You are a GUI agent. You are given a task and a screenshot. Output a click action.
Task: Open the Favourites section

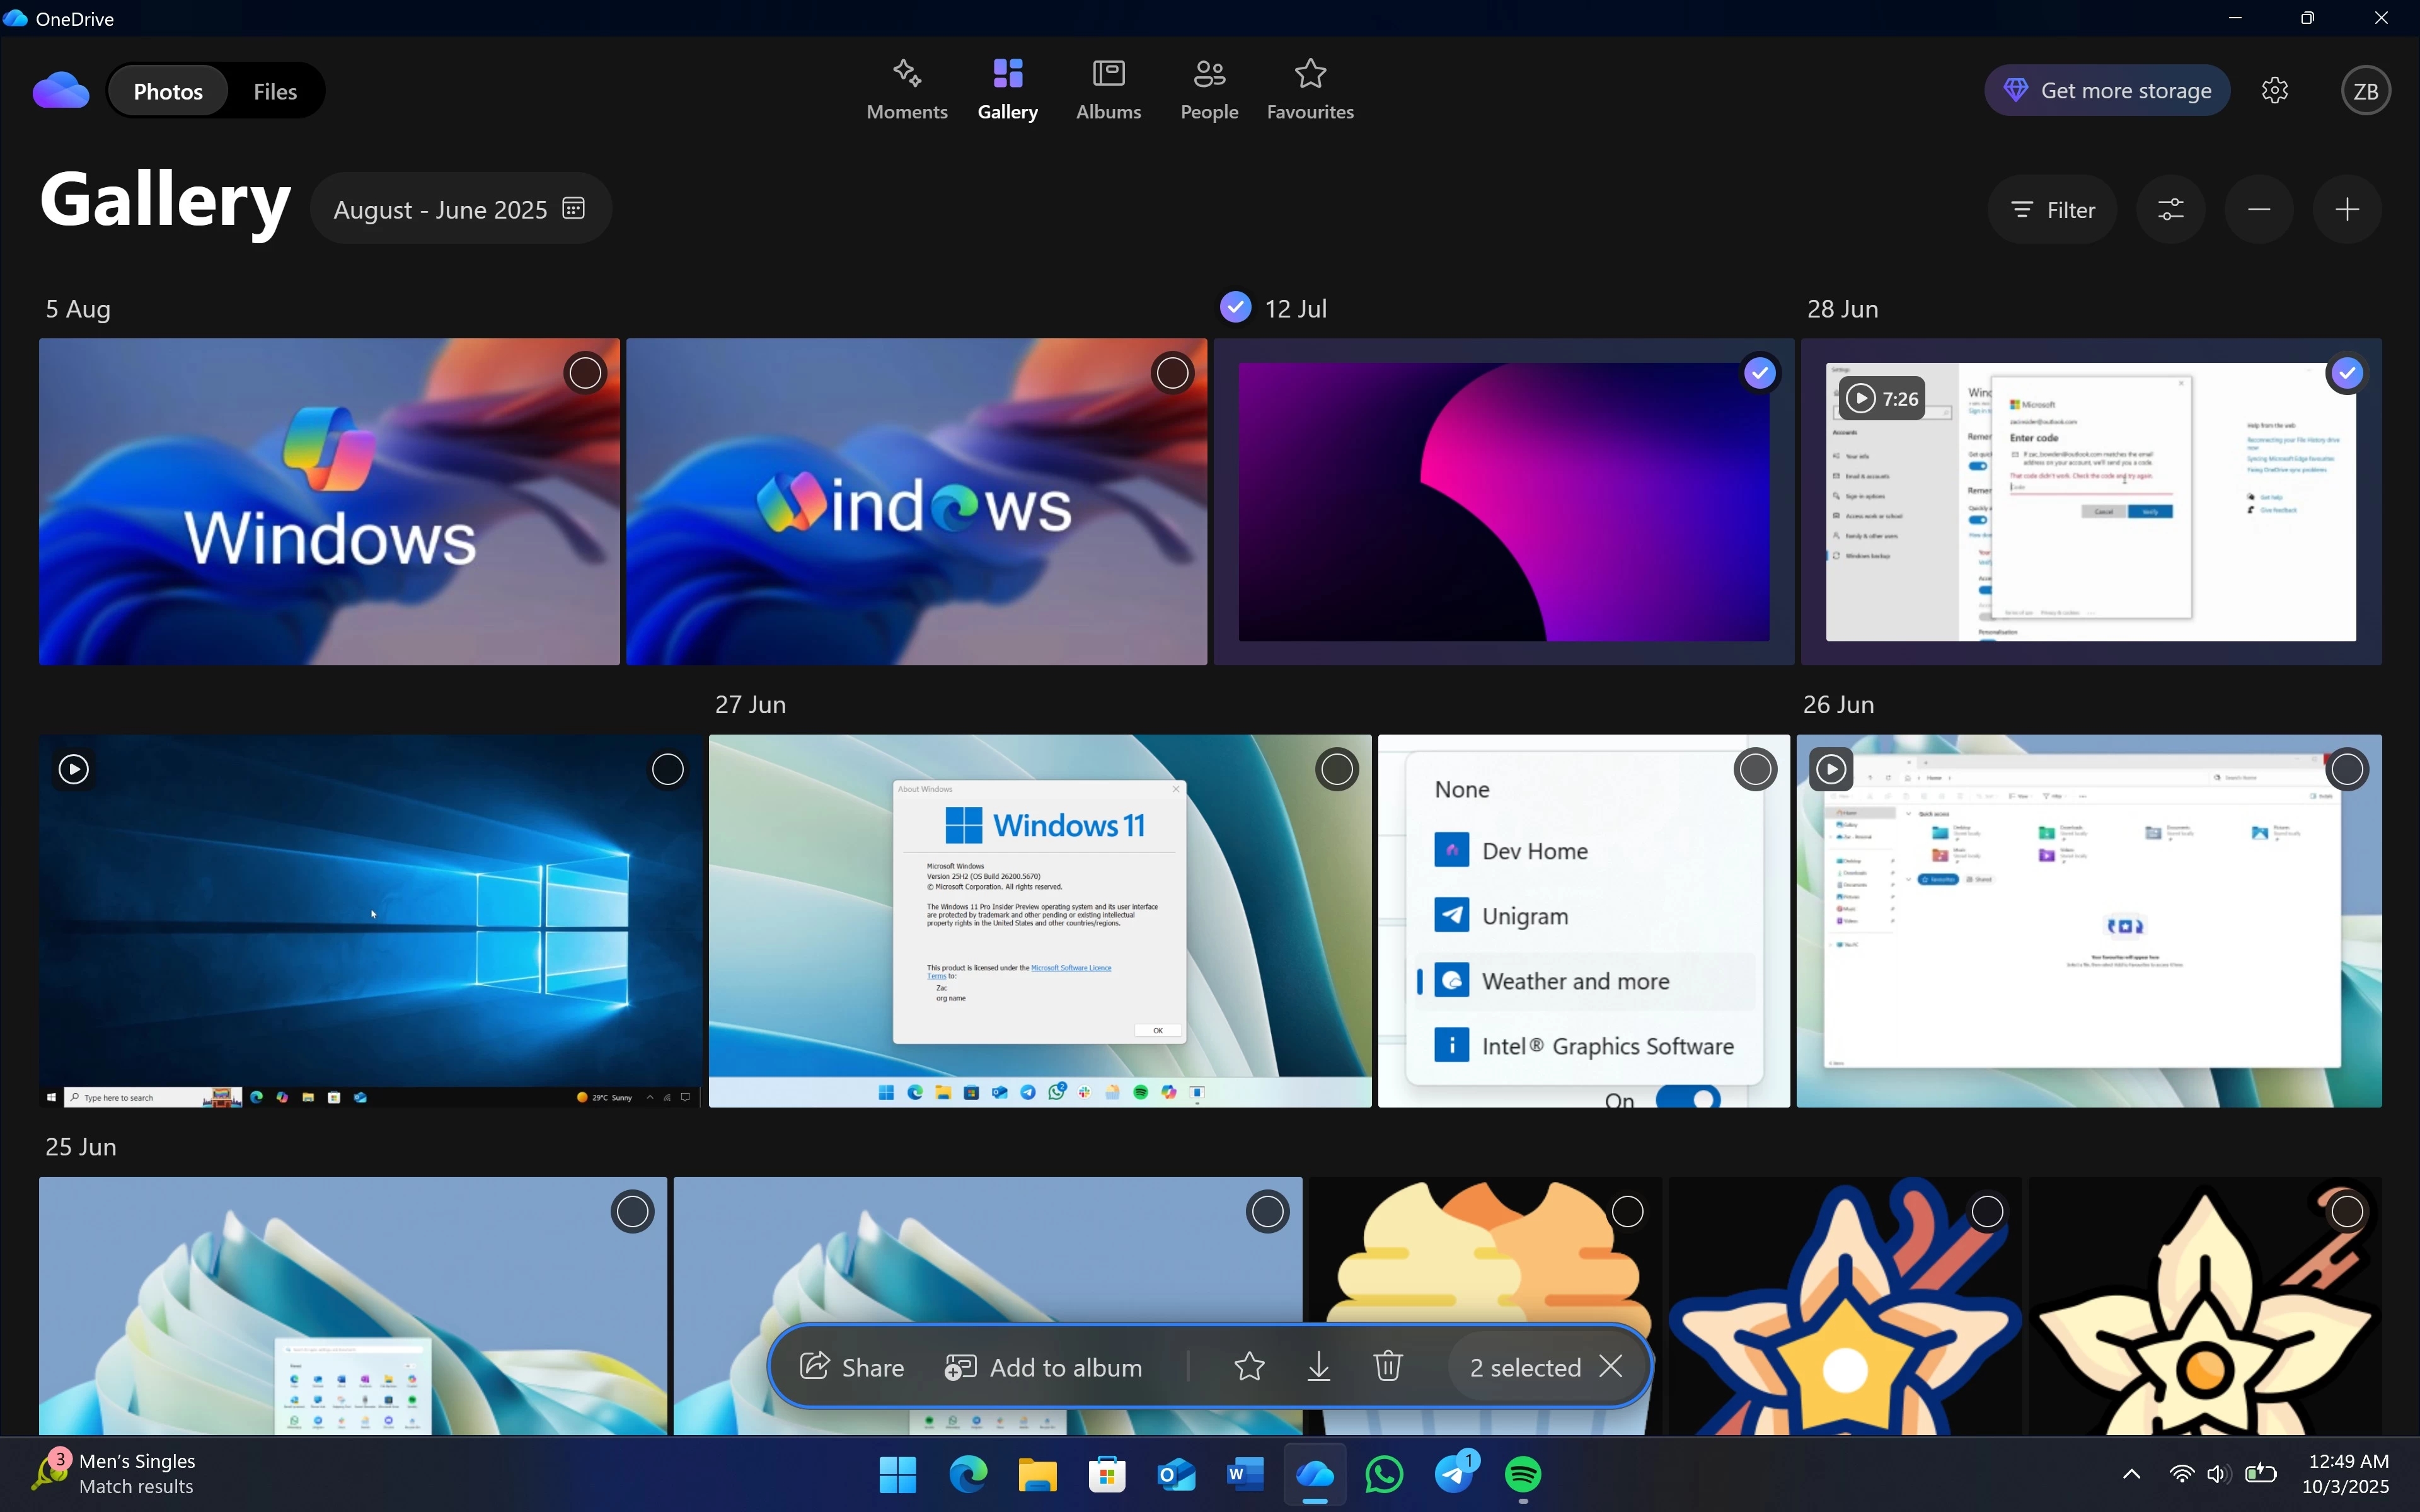click(1310, 89)
